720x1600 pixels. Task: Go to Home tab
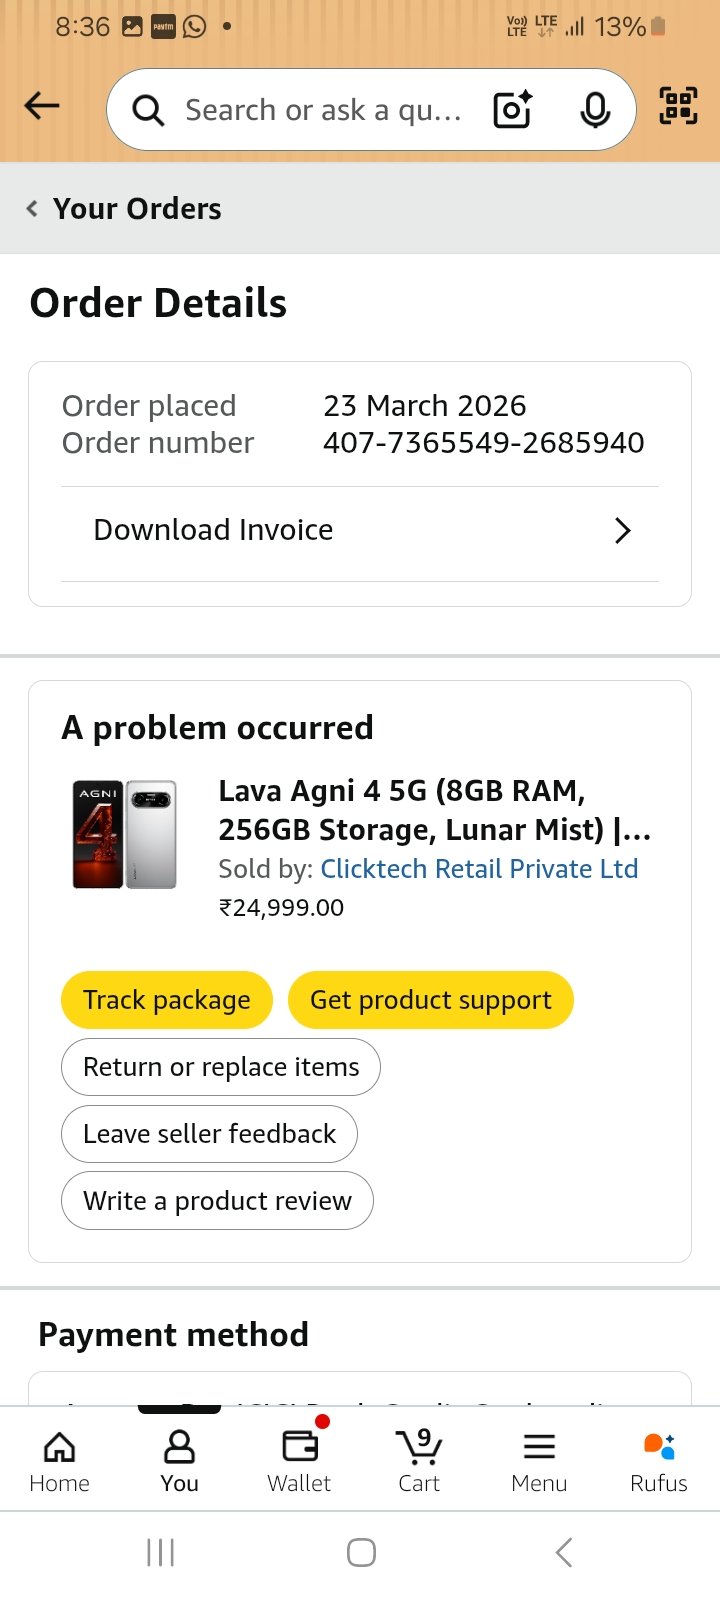click(60, 1460)
